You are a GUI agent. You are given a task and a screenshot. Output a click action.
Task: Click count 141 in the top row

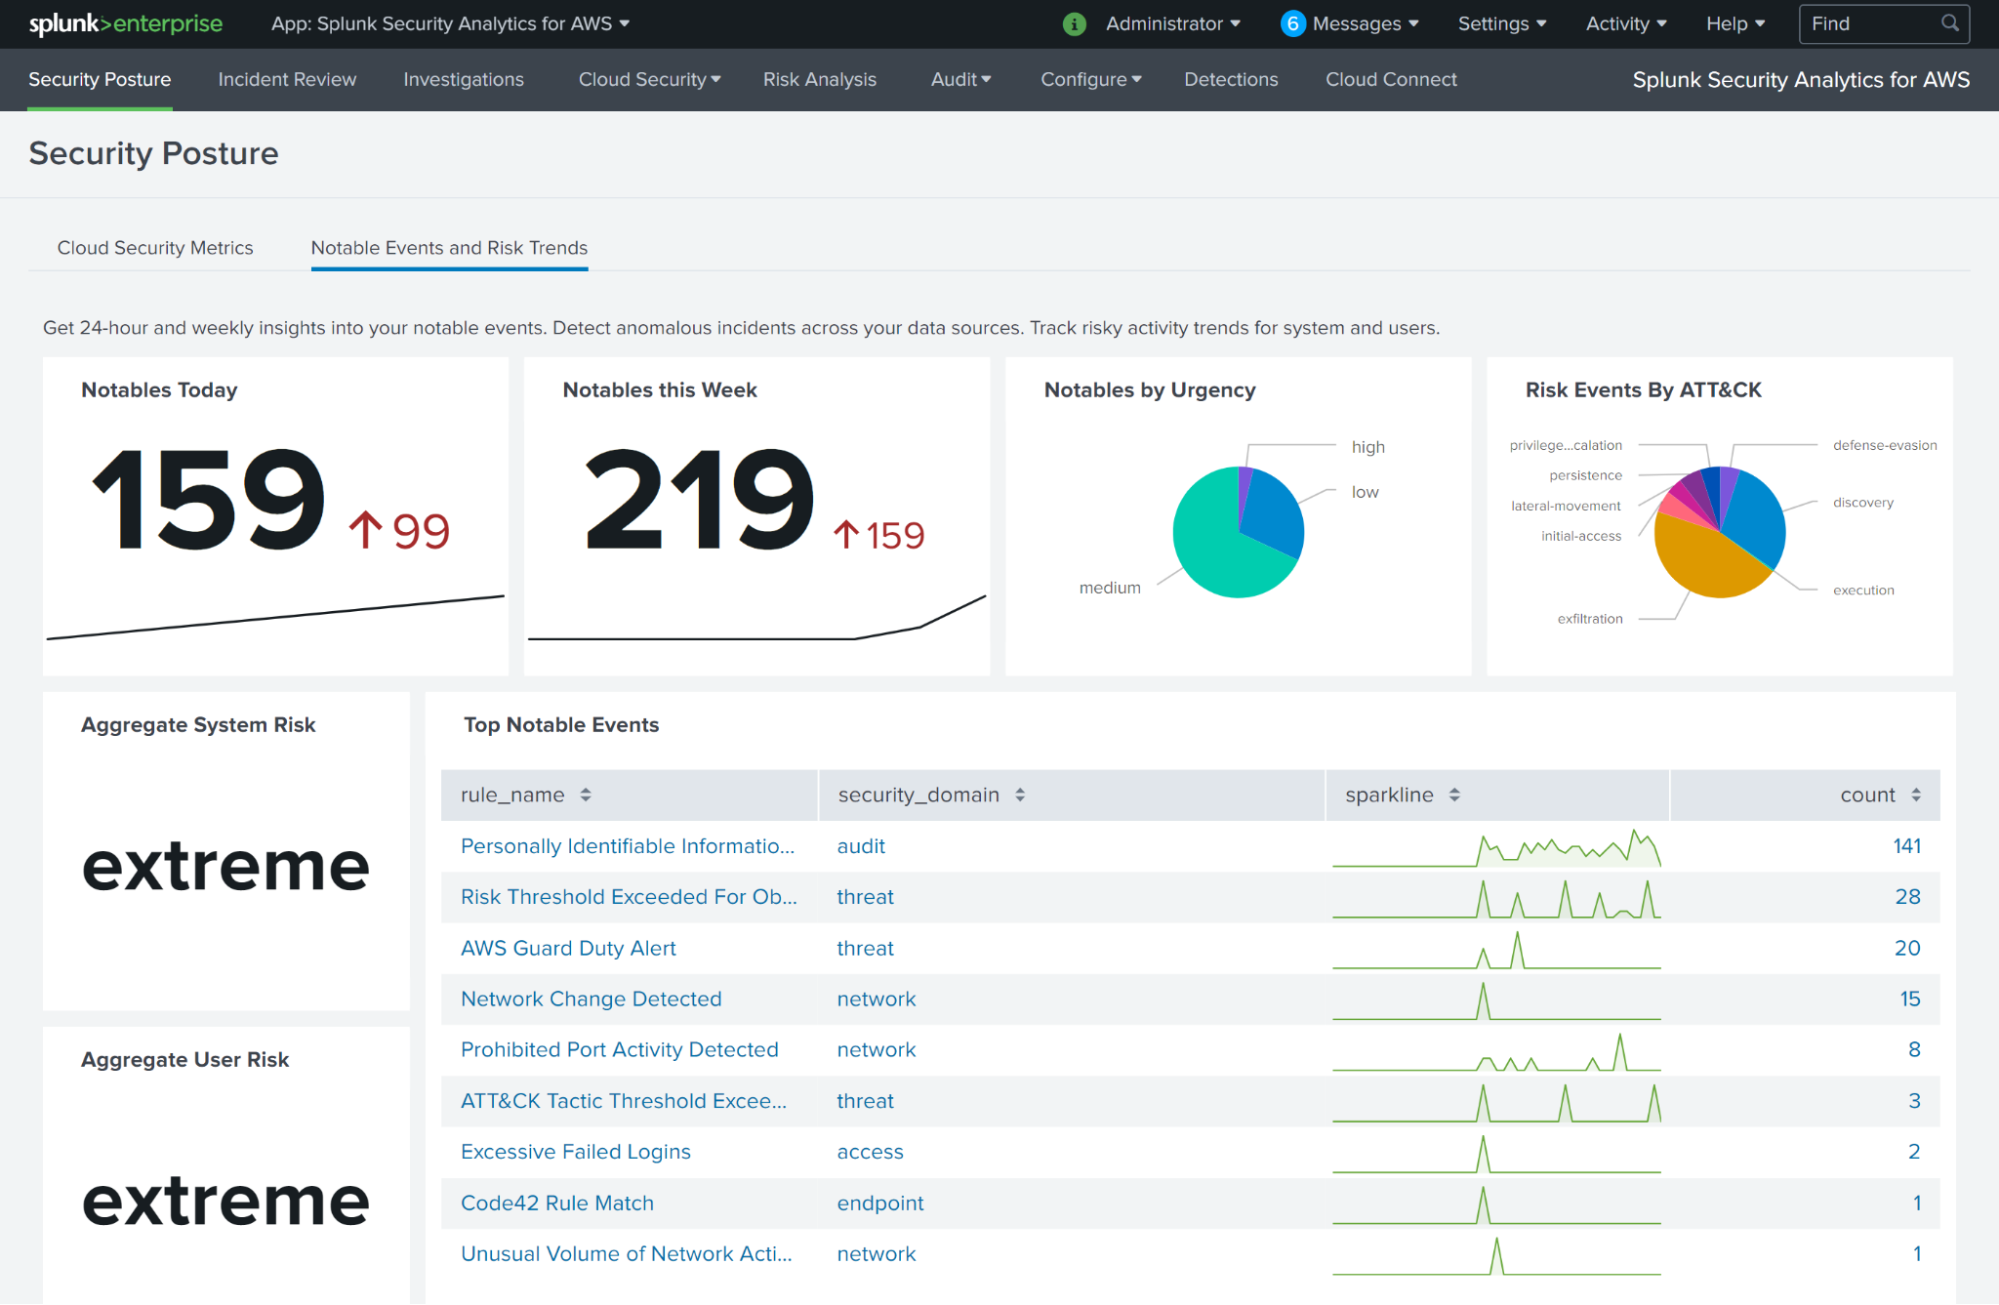1906,846
